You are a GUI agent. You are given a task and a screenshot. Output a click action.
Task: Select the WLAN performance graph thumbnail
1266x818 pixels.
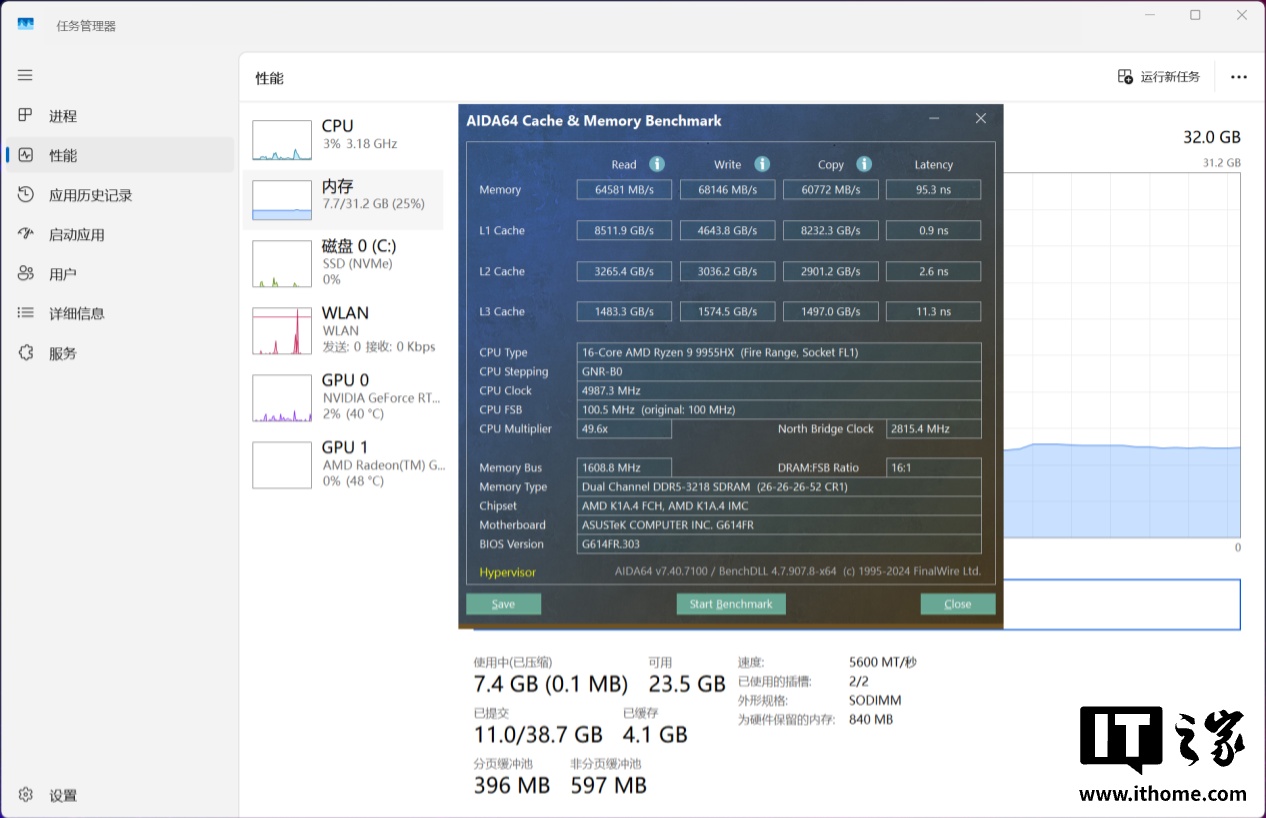282,331
